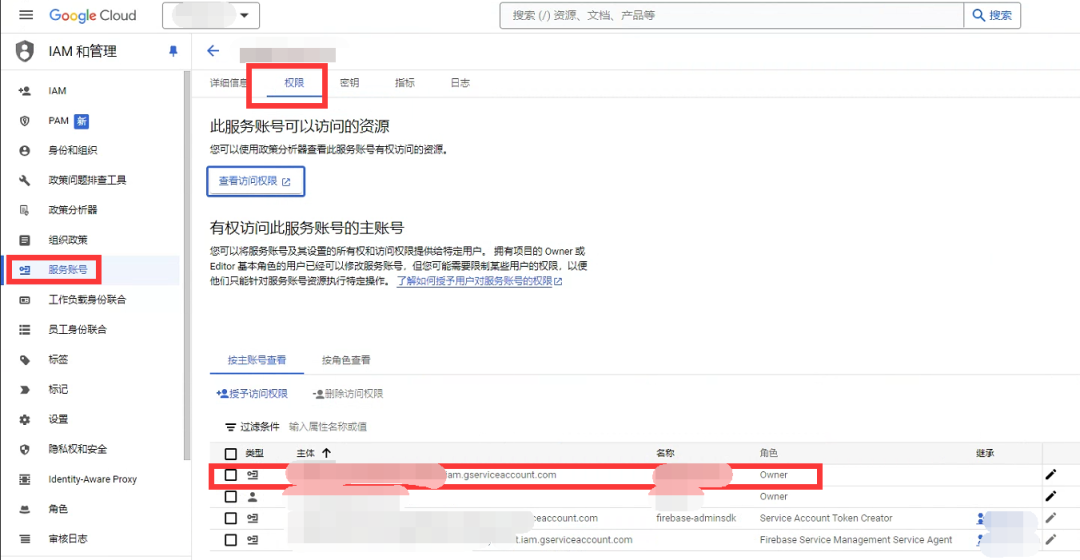Click 删除访问权限 button
The width and height of the screenshot is (1080, 560).
pyautogui.click(x=348, y=394)
